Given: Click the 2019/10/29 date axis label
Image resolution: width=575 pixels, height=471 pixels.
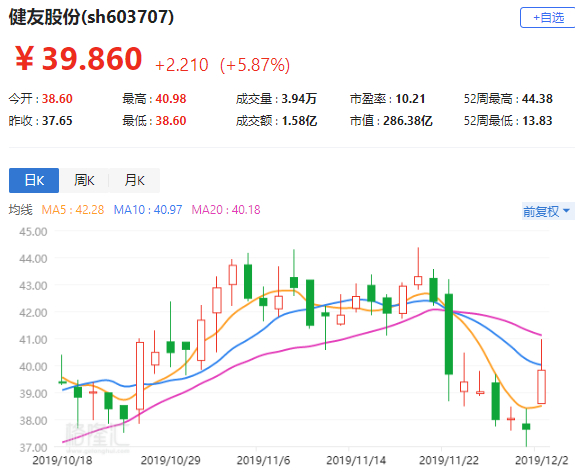Looking at the screenshot, I should 171,460.
